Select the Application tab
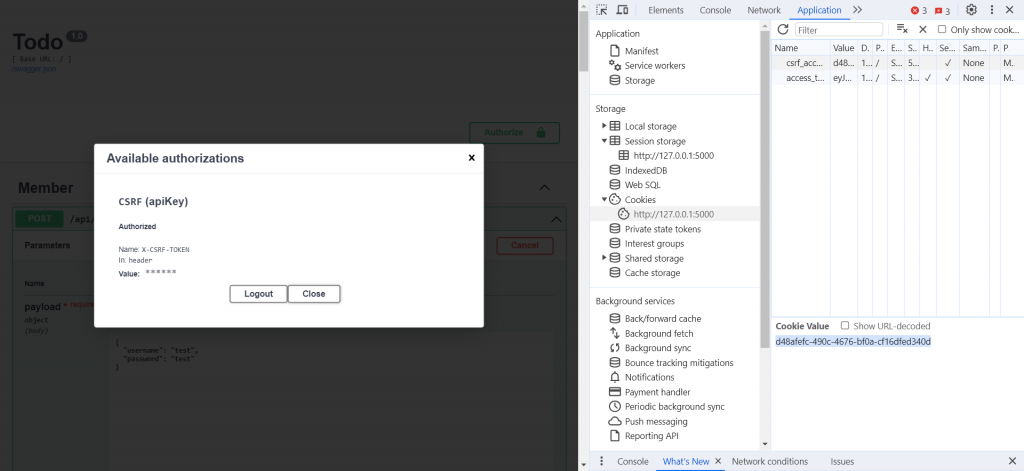The image size is (1024, 471). coord(819,10)
